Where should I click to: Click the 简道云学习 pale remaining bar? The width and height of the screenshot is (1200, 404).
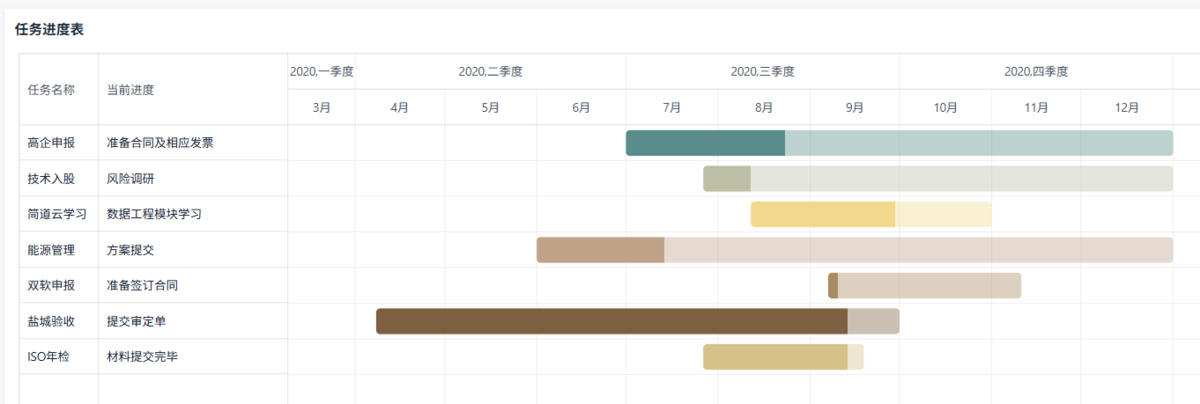coord(943,214)
